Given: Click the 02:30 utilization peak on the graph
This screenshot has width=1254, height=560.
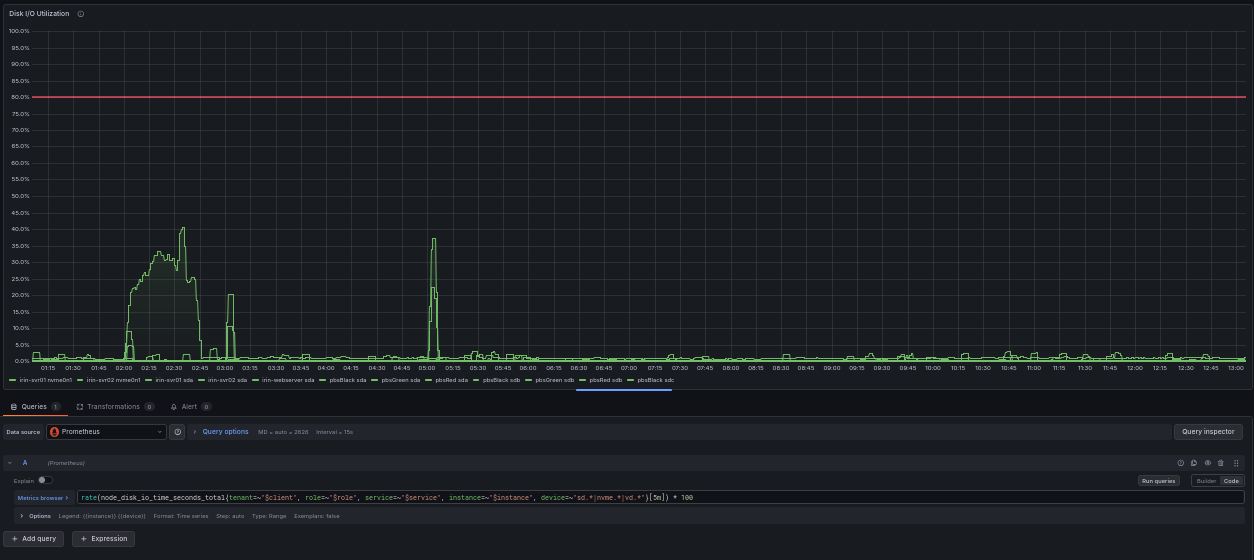Looking at the screenshot, I should coord(182,228).
